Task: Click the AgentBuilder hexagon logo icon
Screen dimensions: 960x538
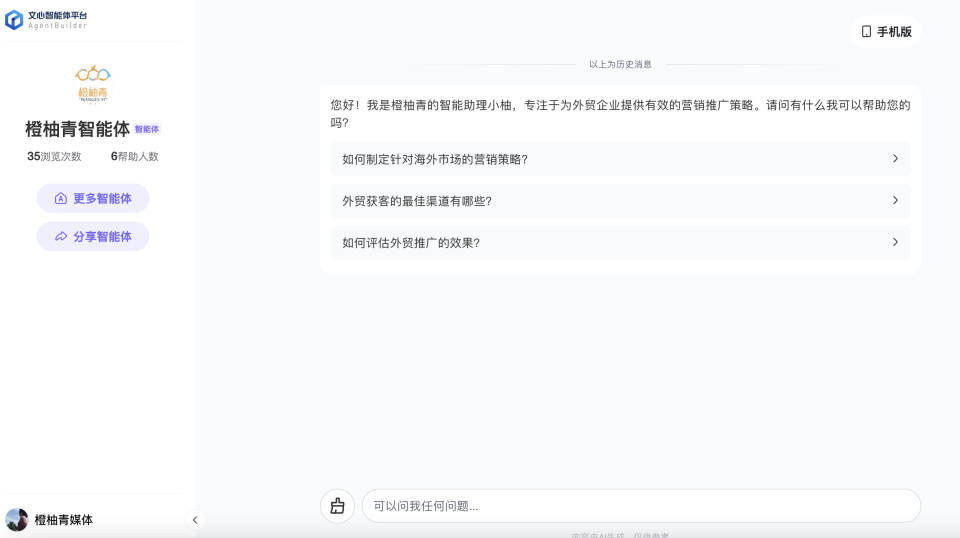Action: pyautogui.click(x=14, y=20)
